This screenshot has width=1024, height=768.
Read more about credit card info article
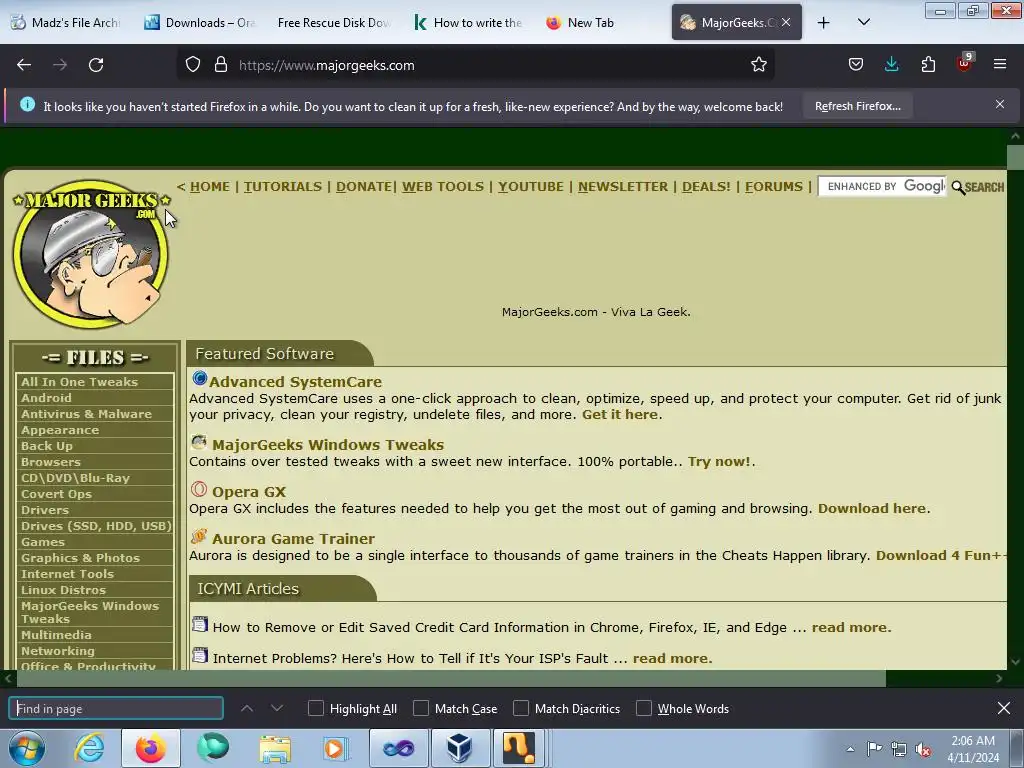[x=850, y=628]
